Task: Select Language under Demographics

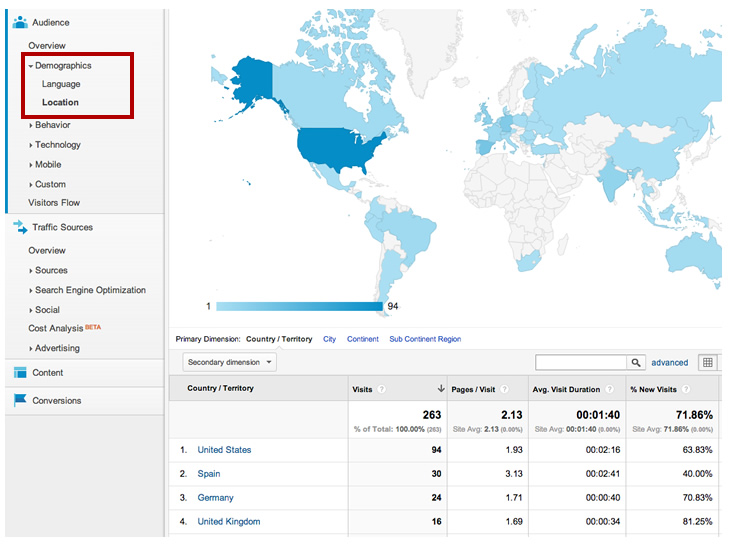Action: click(61, 84)
